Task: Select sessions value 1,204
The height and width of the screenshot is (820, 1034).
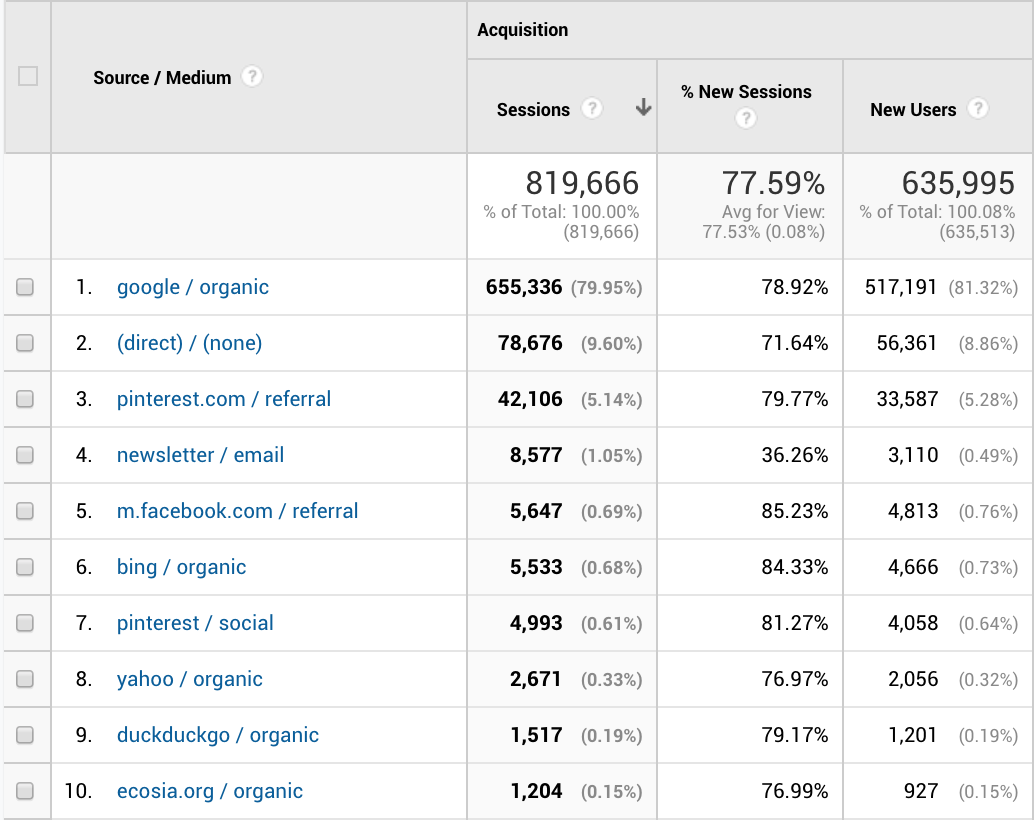Action: tap(536, 792)
